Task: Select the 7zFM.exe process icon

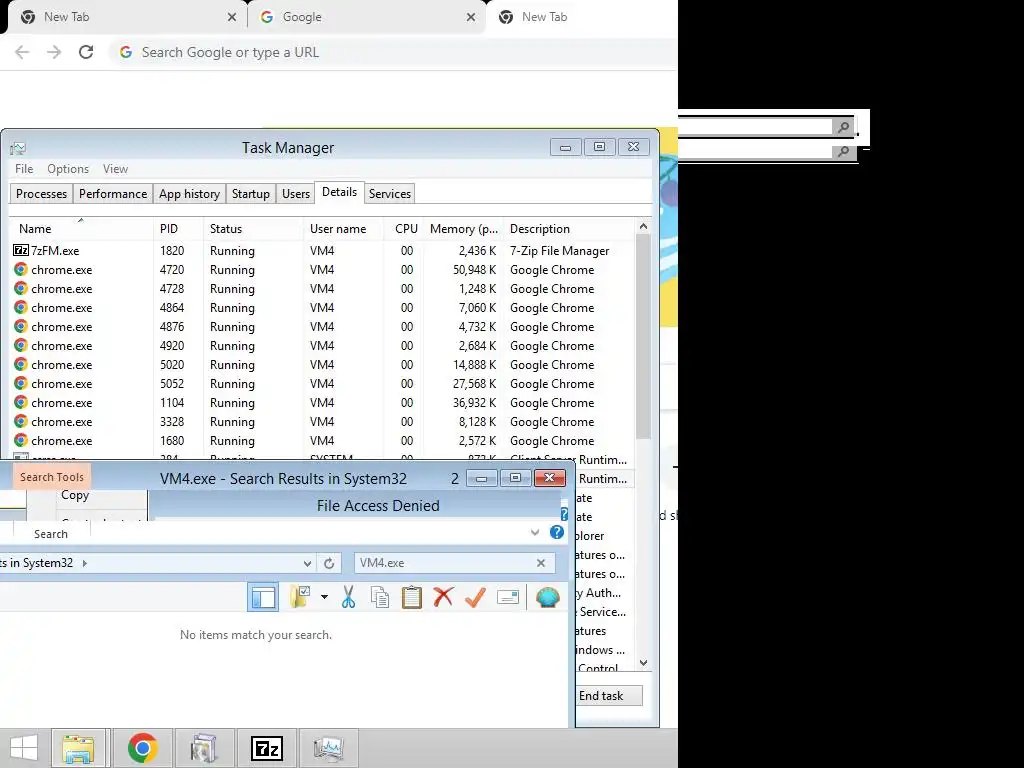Action: (21, 250)
